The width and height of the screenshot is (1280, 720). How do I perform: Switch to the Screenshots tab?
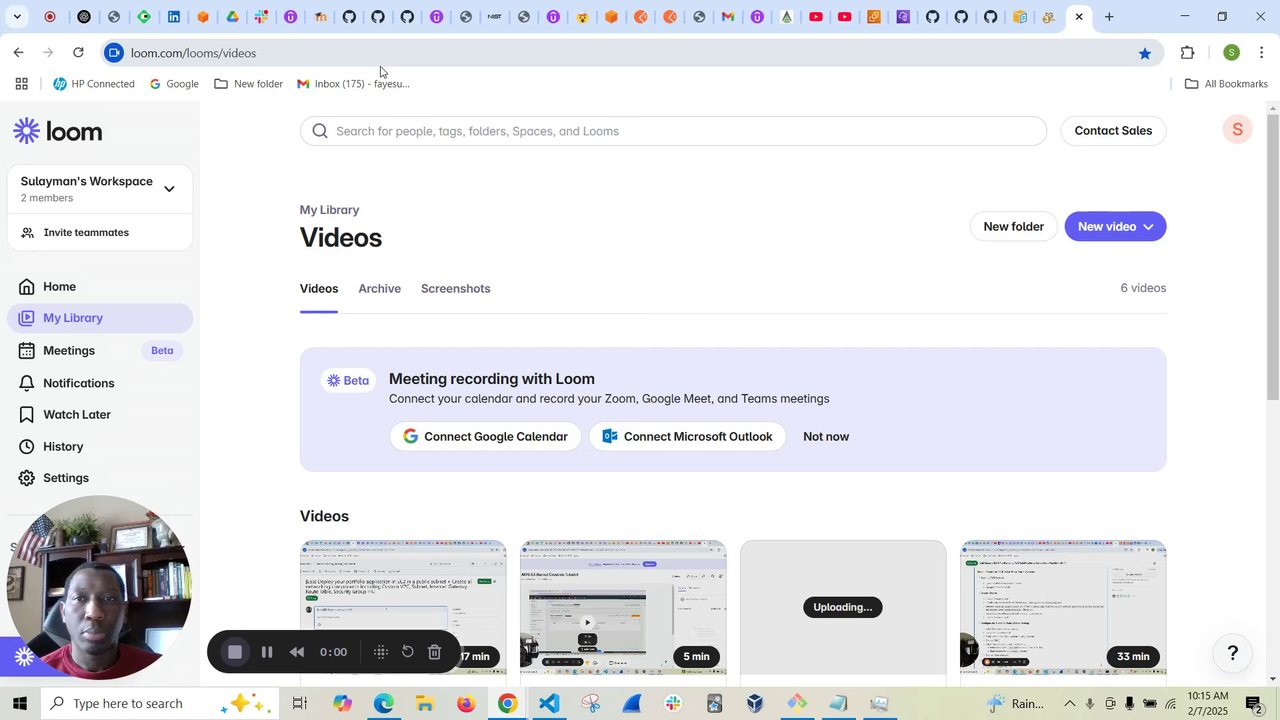tap(456, 289)
